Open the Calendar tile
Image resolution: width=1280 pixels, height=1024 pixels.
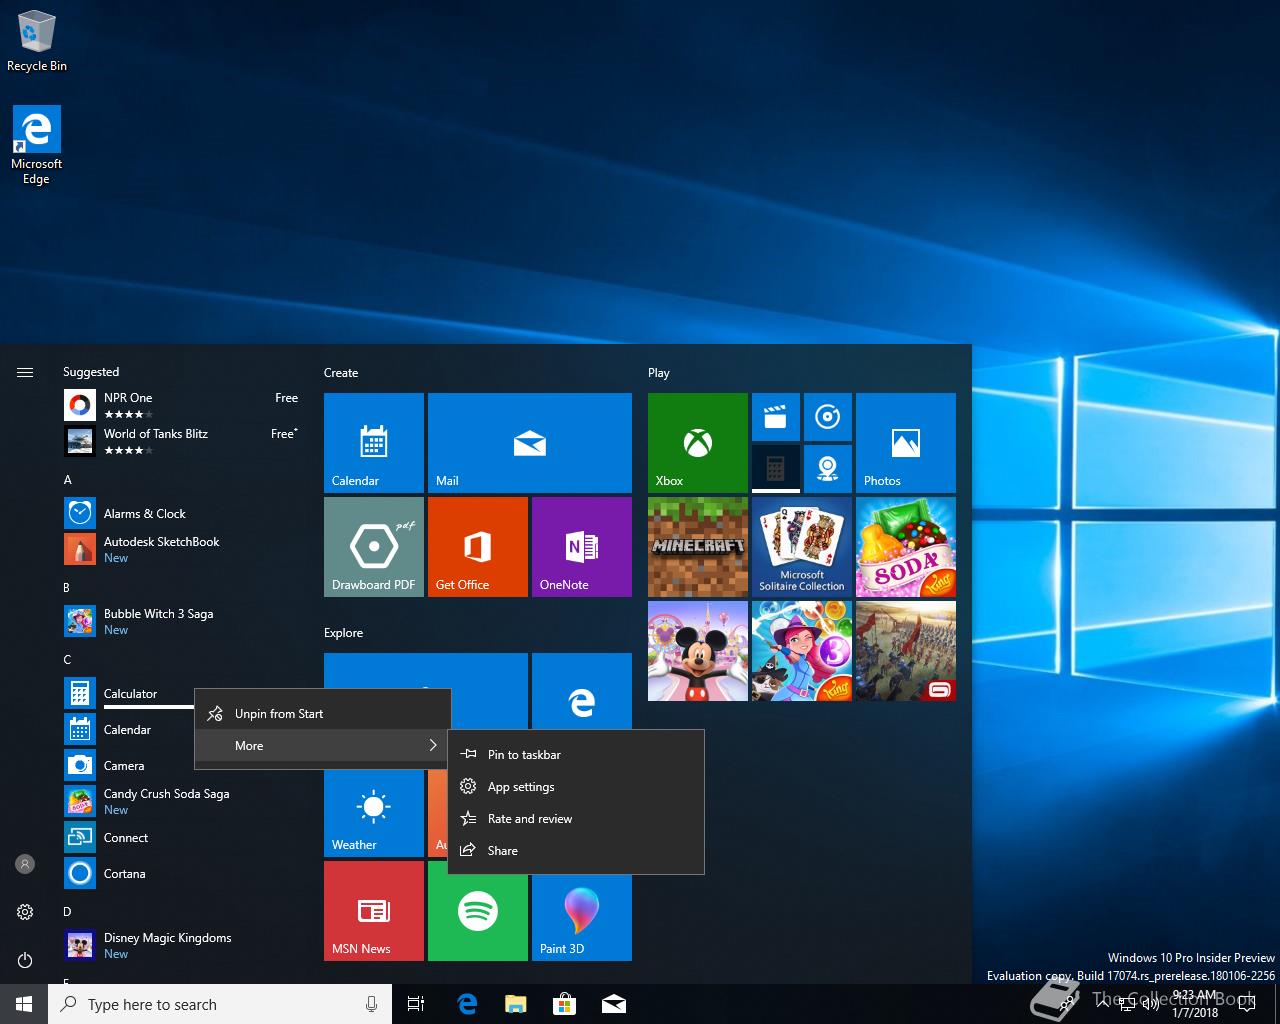(374, 443)
